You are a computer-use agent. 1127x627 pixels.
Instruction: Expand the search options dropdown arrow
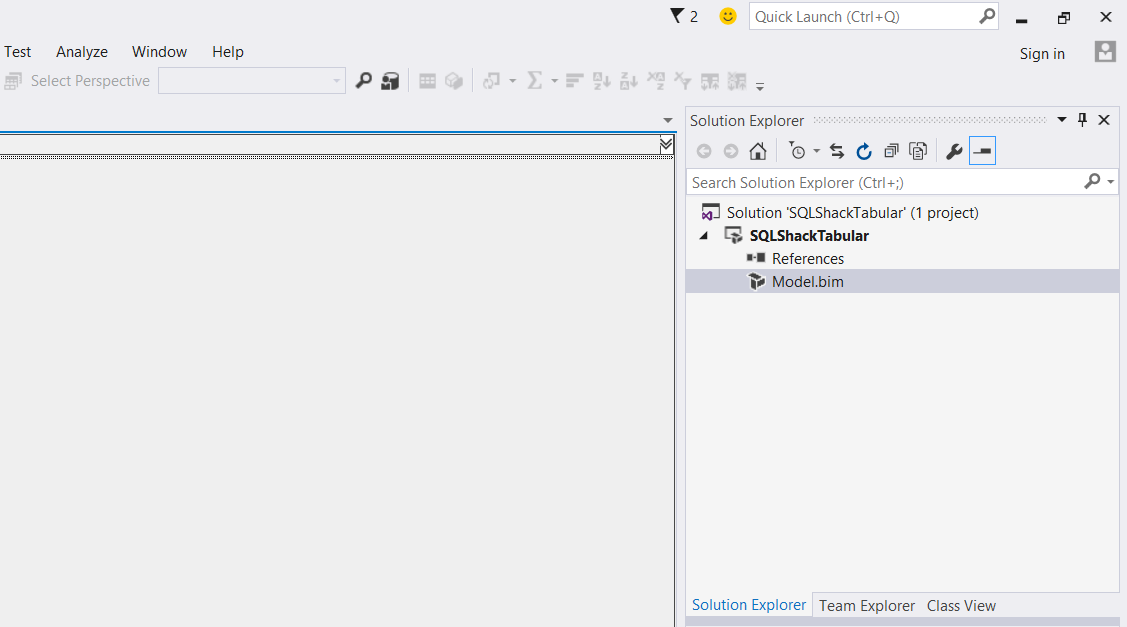1111,182
